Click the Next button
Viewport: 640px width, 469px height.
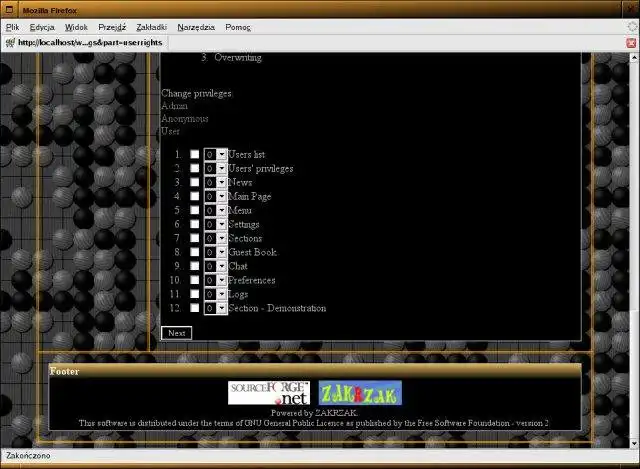click(x=176, y=333)
